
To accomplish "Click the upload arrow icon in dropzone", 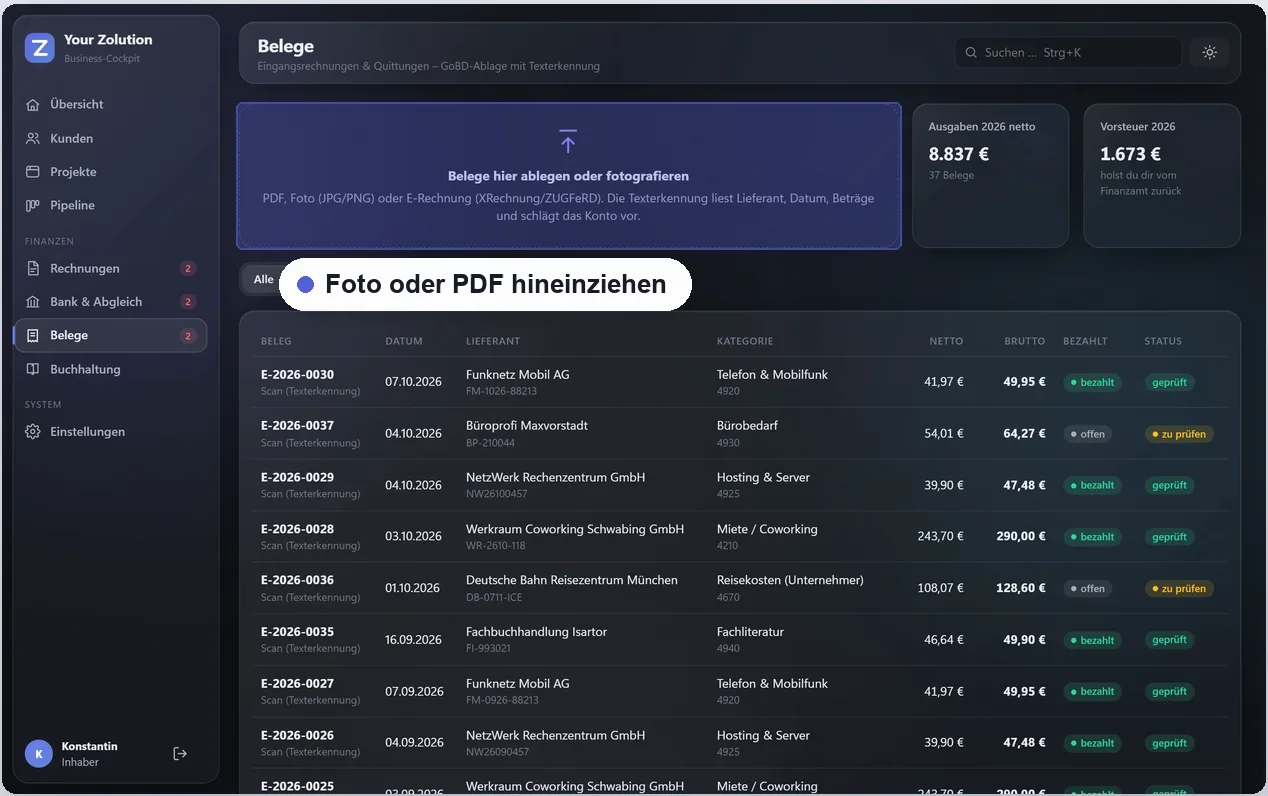I will coord(568,142).
